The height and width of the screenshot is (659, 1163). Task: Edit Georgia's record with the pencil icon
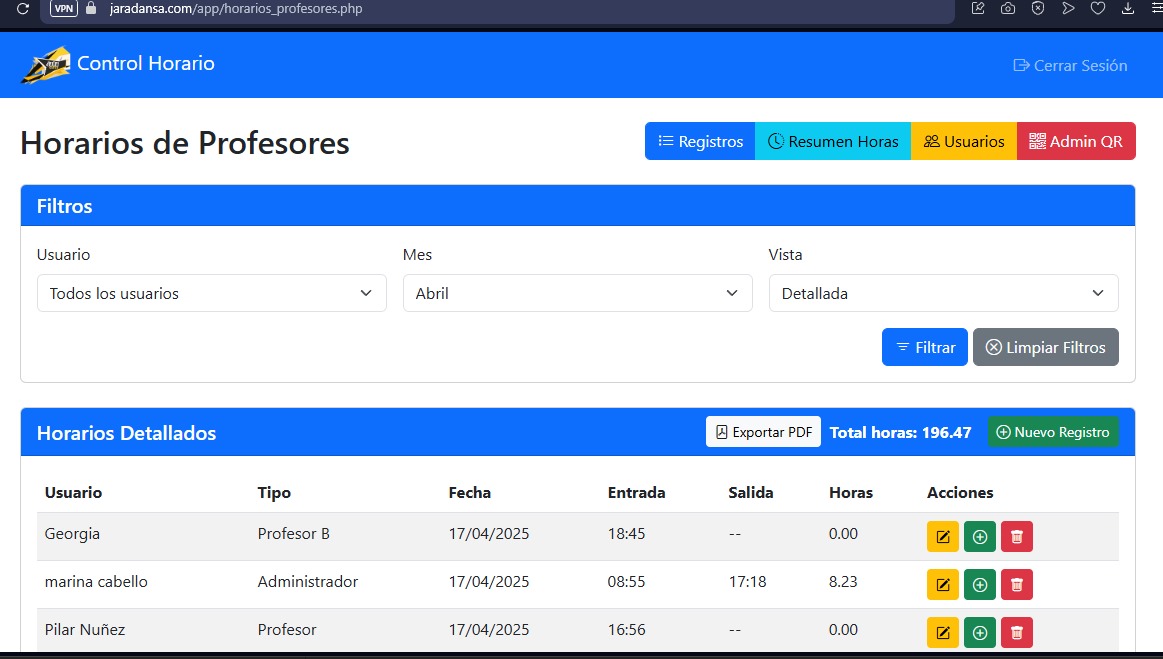(941, 536)
